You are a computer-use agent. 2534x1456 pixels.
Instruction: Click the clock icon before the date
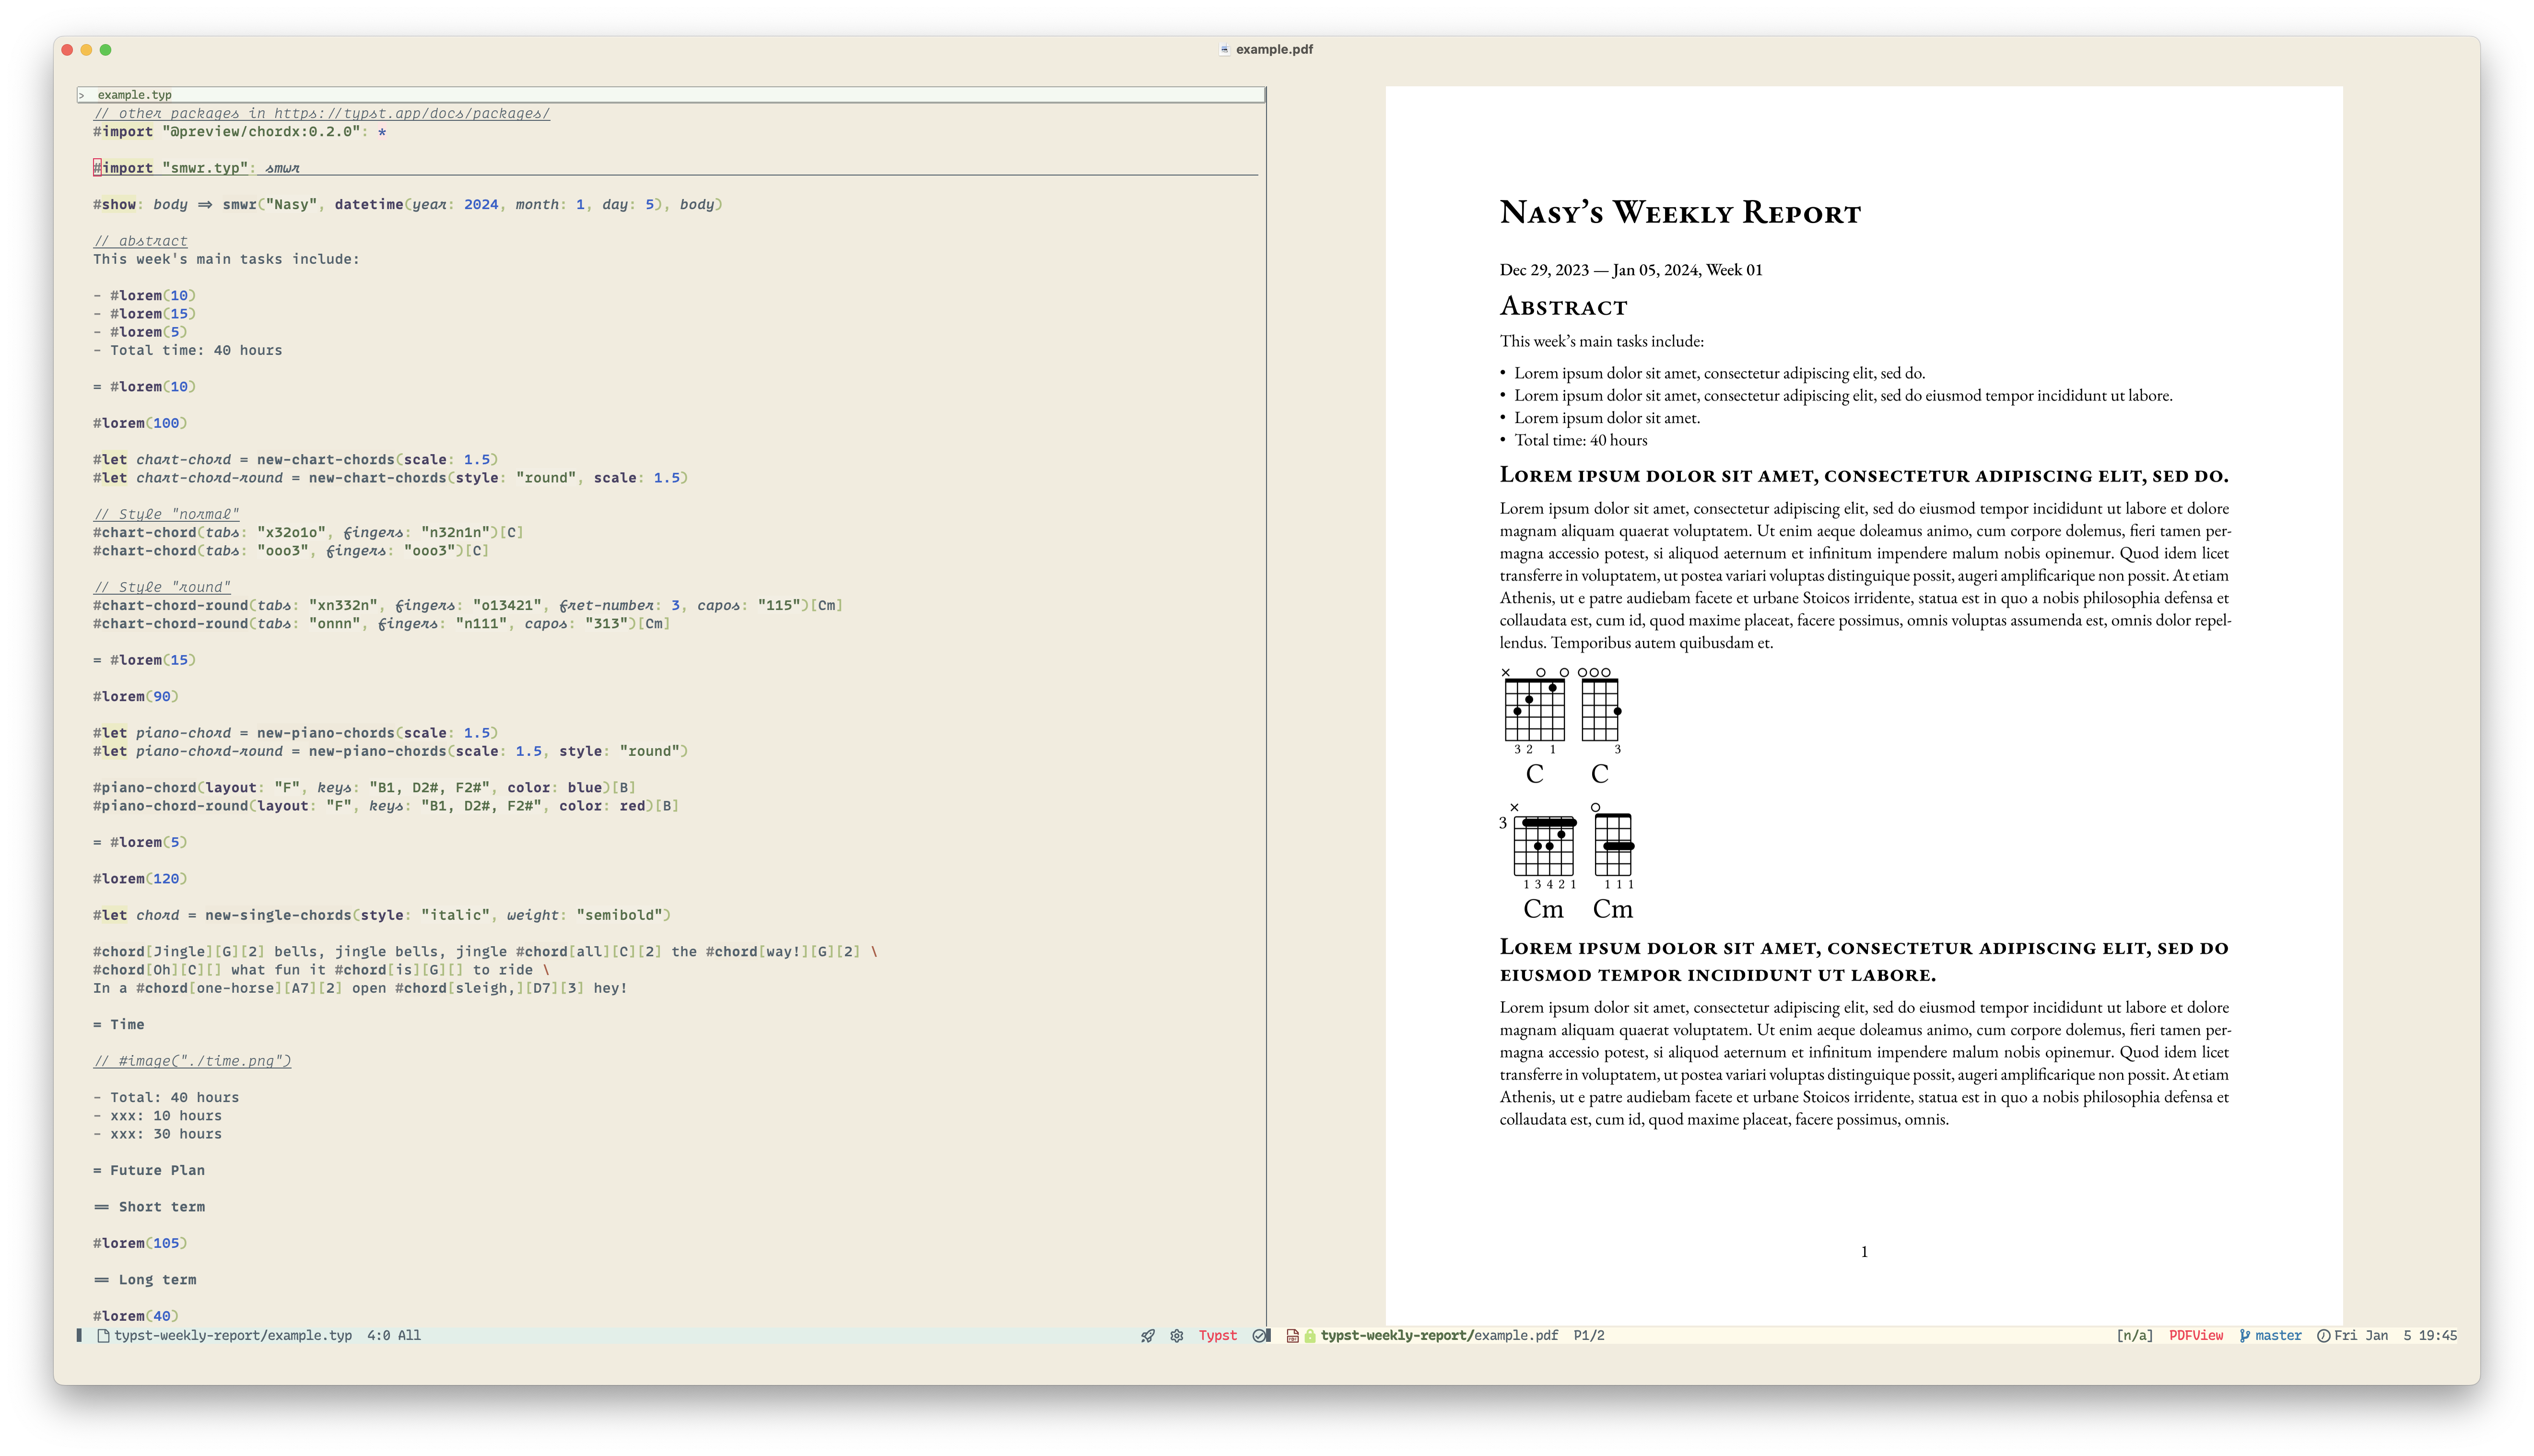(x=2323, y=1336)
